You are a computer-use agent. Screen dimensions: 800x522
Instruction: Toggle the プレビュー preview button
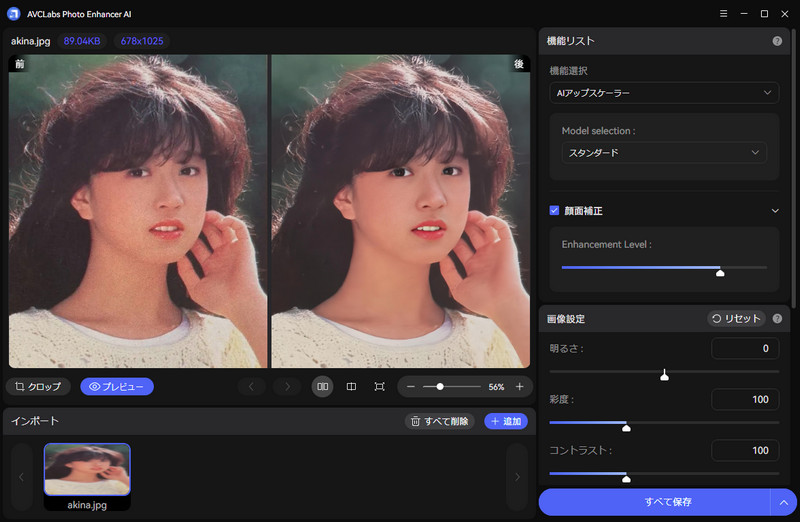[117, 387]
